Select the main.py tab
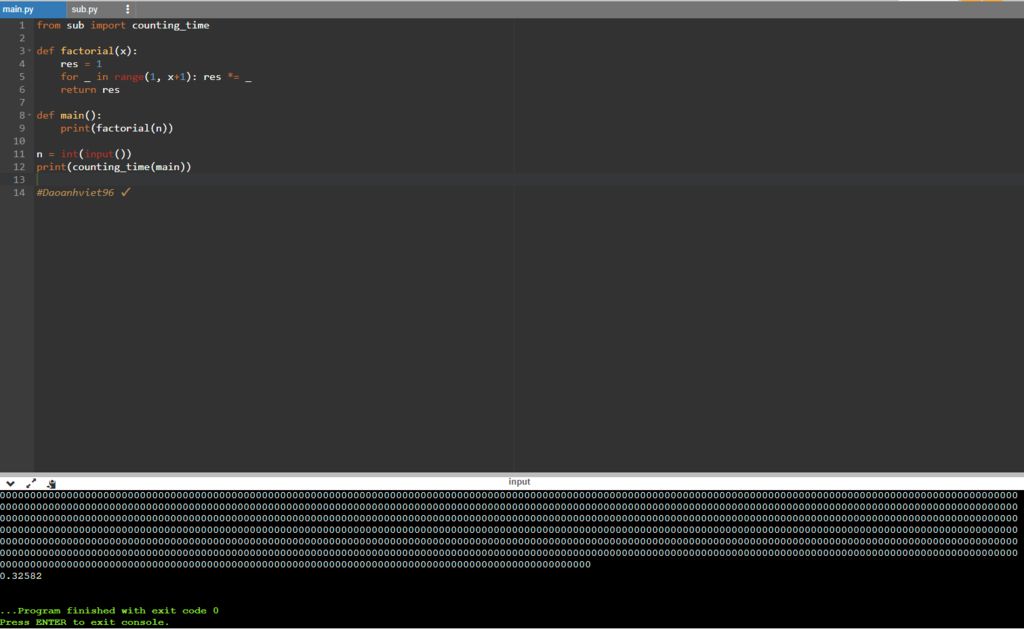1024x629 pixels. coord(18,9)
